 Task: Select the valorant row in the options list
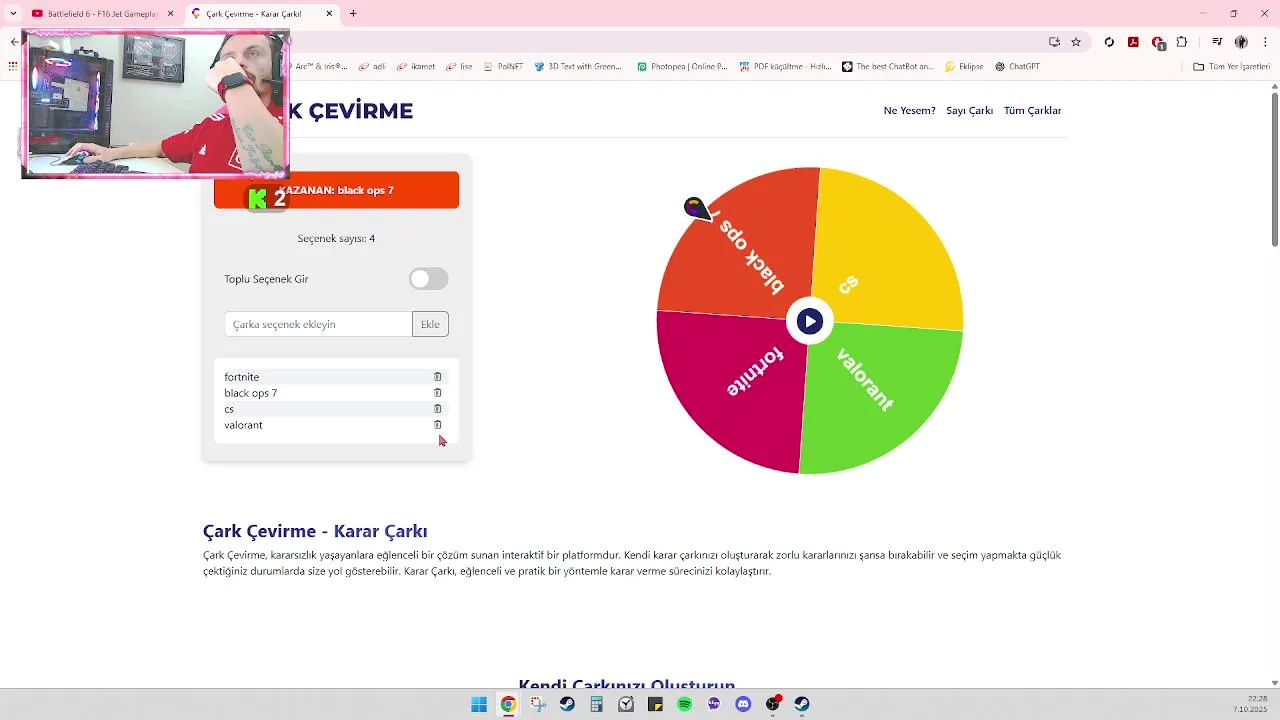click(336, 425)
